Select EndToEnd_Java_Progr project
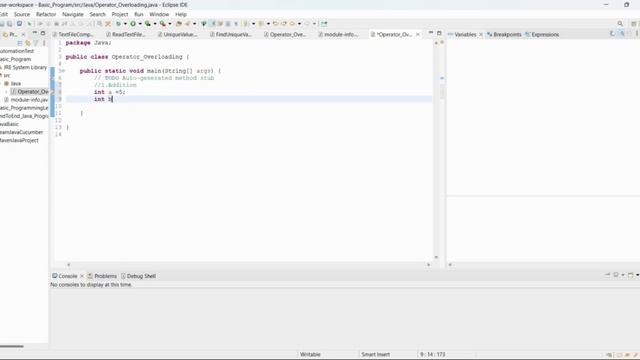 [x=24, y=116]
